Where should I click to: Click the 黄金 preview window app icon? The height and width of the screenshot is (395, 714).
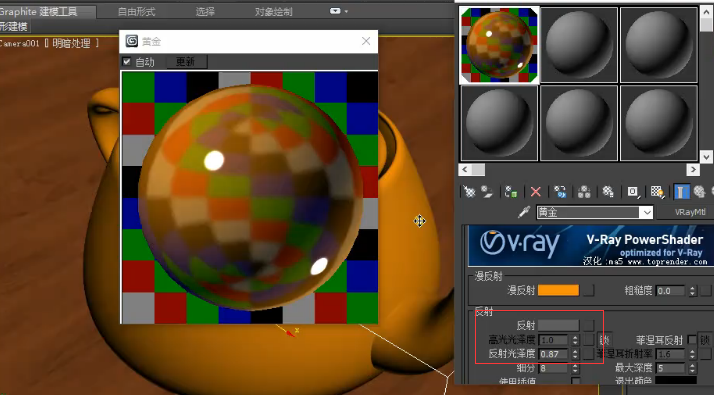coord(132,41)
